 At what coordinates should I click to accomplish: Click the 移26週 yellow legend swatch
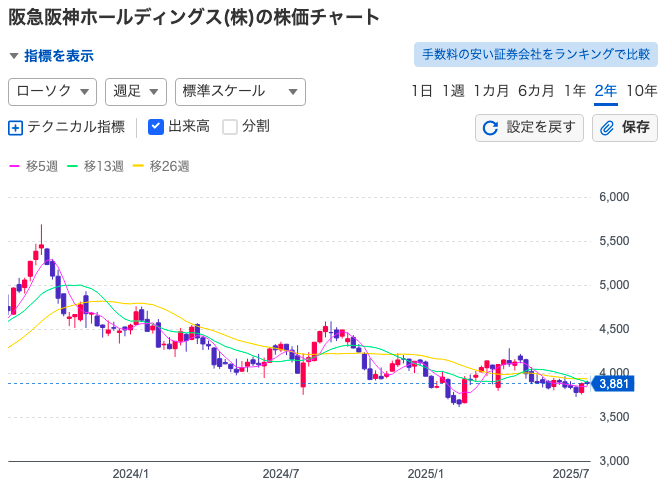pyautogui.click(x=138, y=166)
